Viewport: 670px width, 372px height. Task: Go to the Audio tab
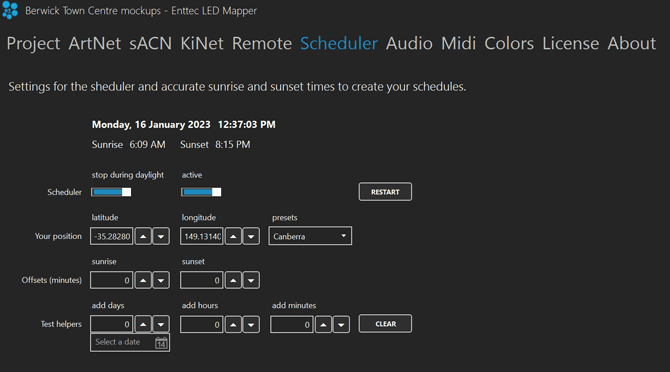tap(409, 43)
